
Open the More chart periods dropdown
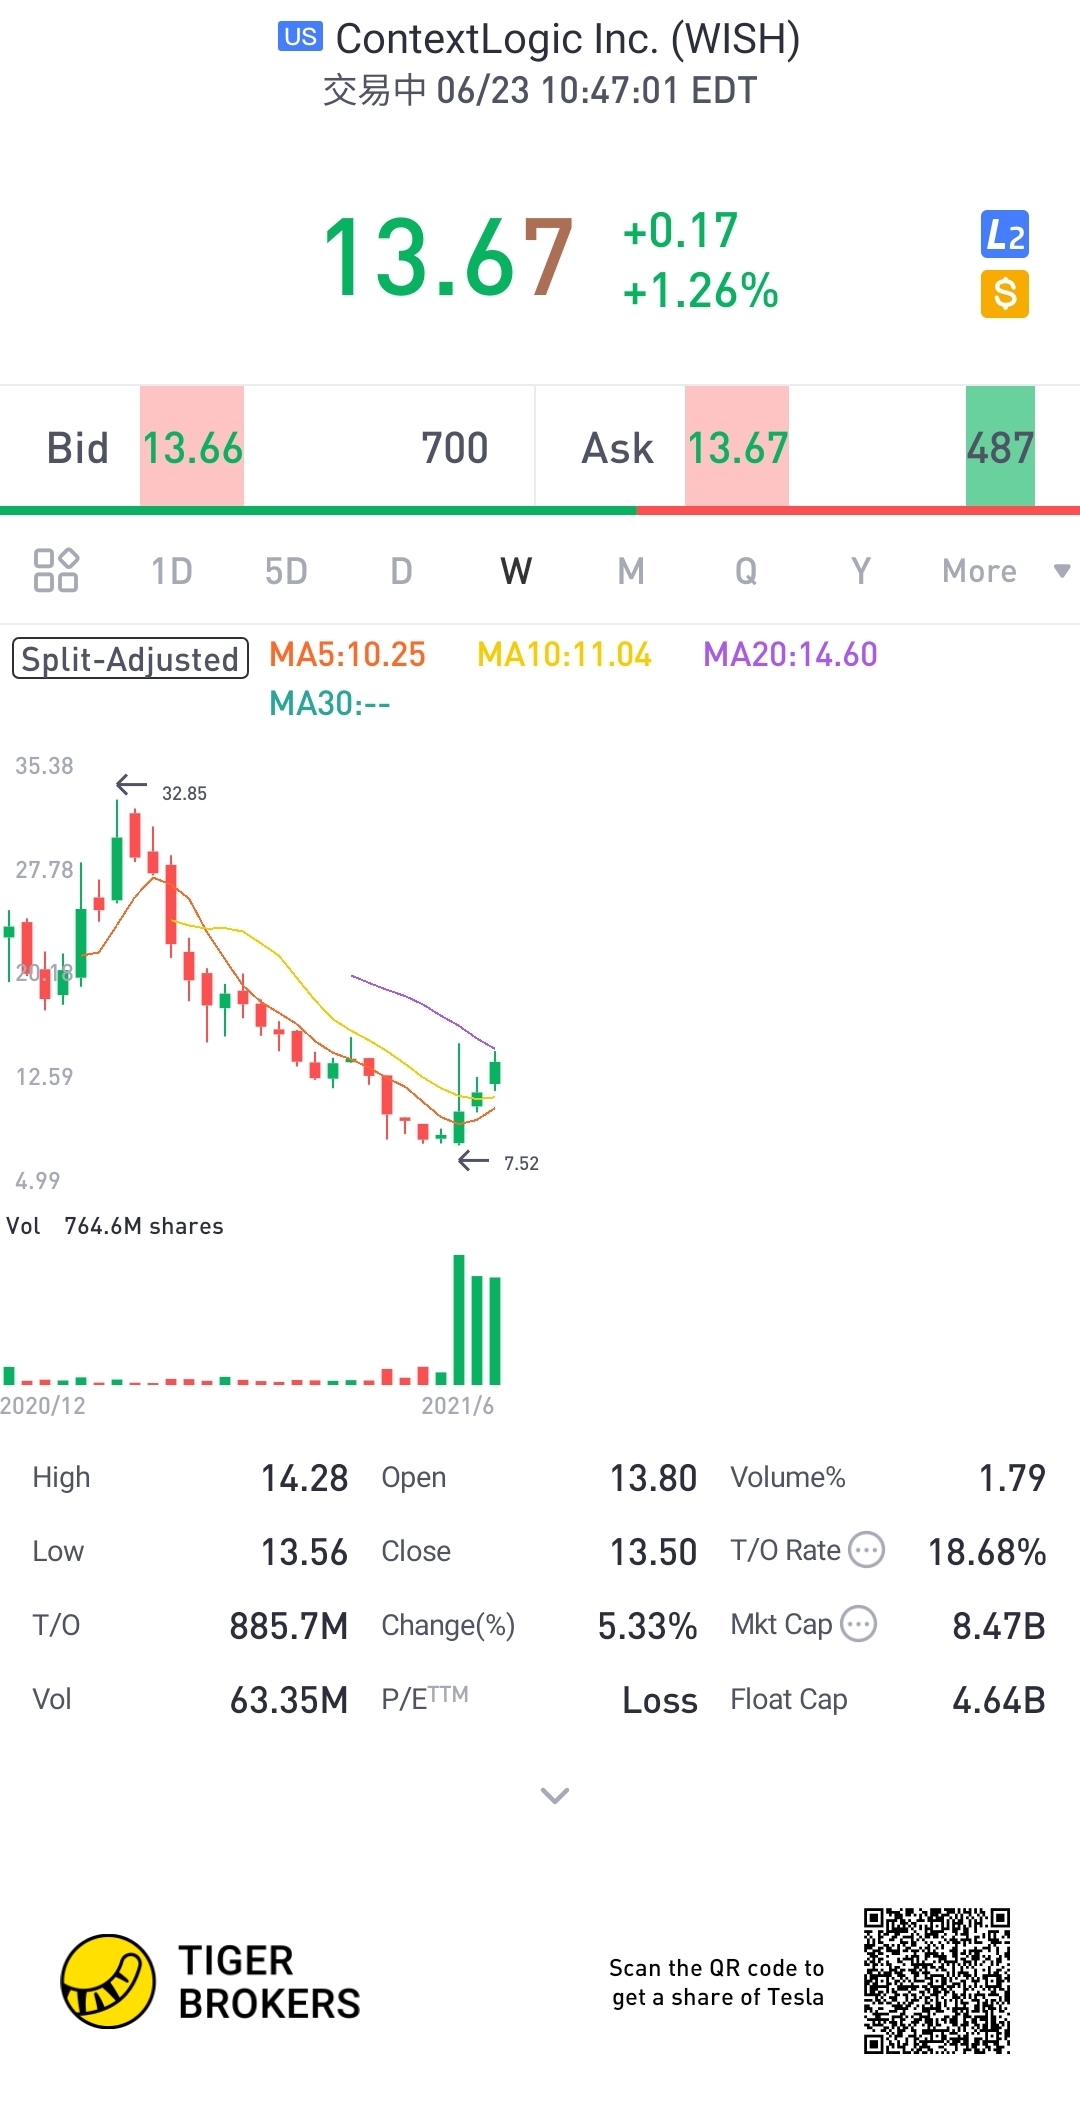tap(1006, 571)
